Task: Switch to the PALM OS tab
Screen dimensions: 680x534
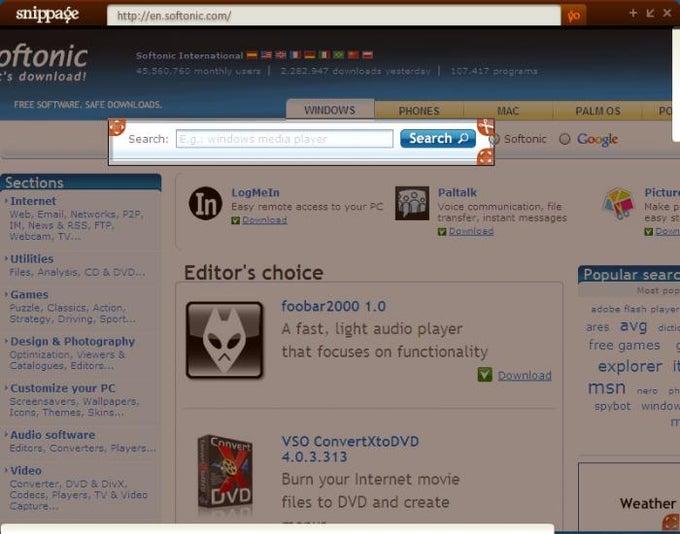Action: (598, 110)
